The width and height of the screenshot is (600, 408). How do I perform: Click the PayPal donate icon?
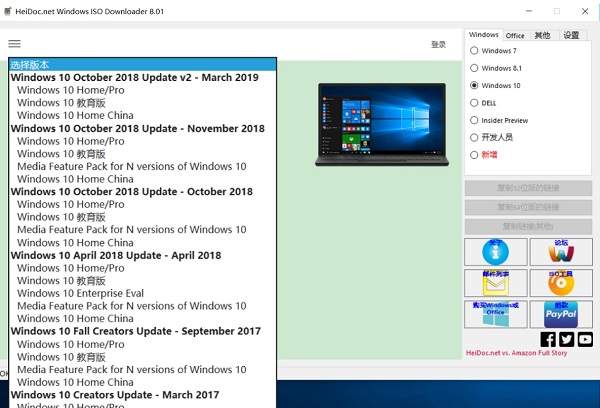561,314
